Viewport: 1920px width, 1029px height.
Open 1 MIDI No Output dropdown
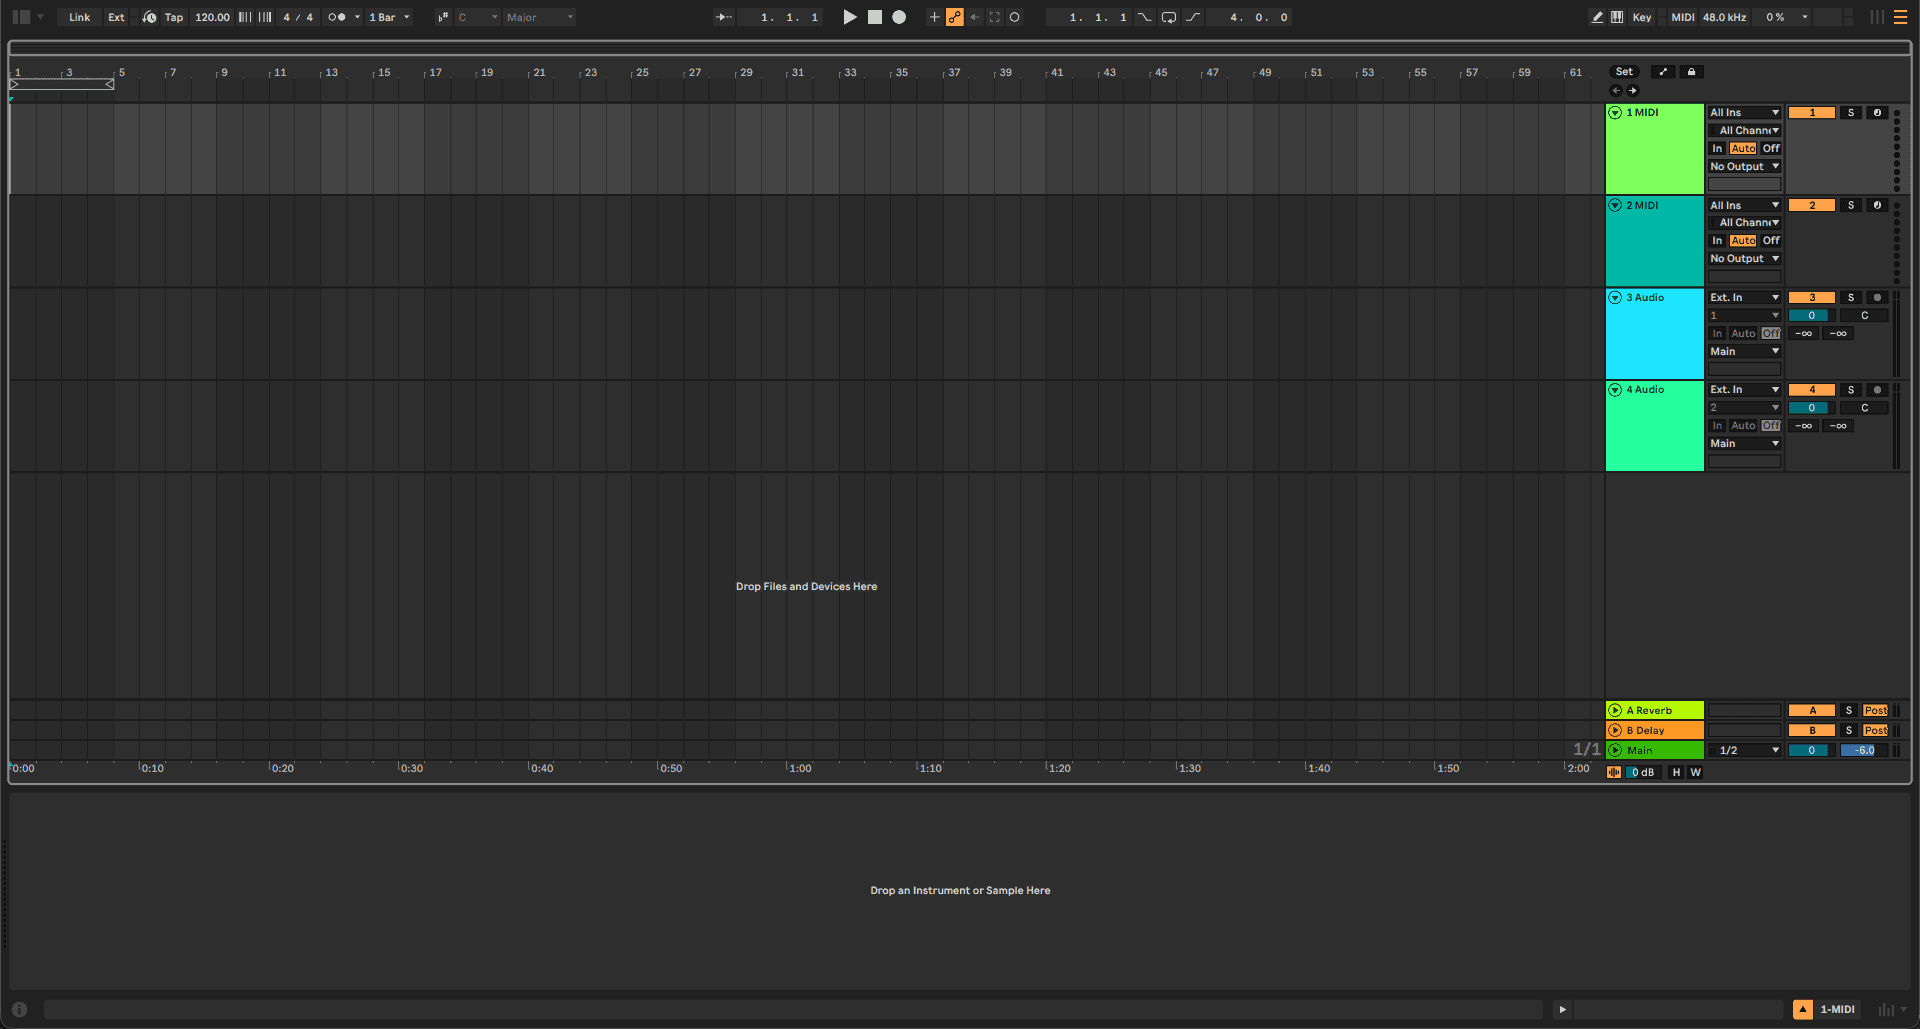tap(1745, 166)
